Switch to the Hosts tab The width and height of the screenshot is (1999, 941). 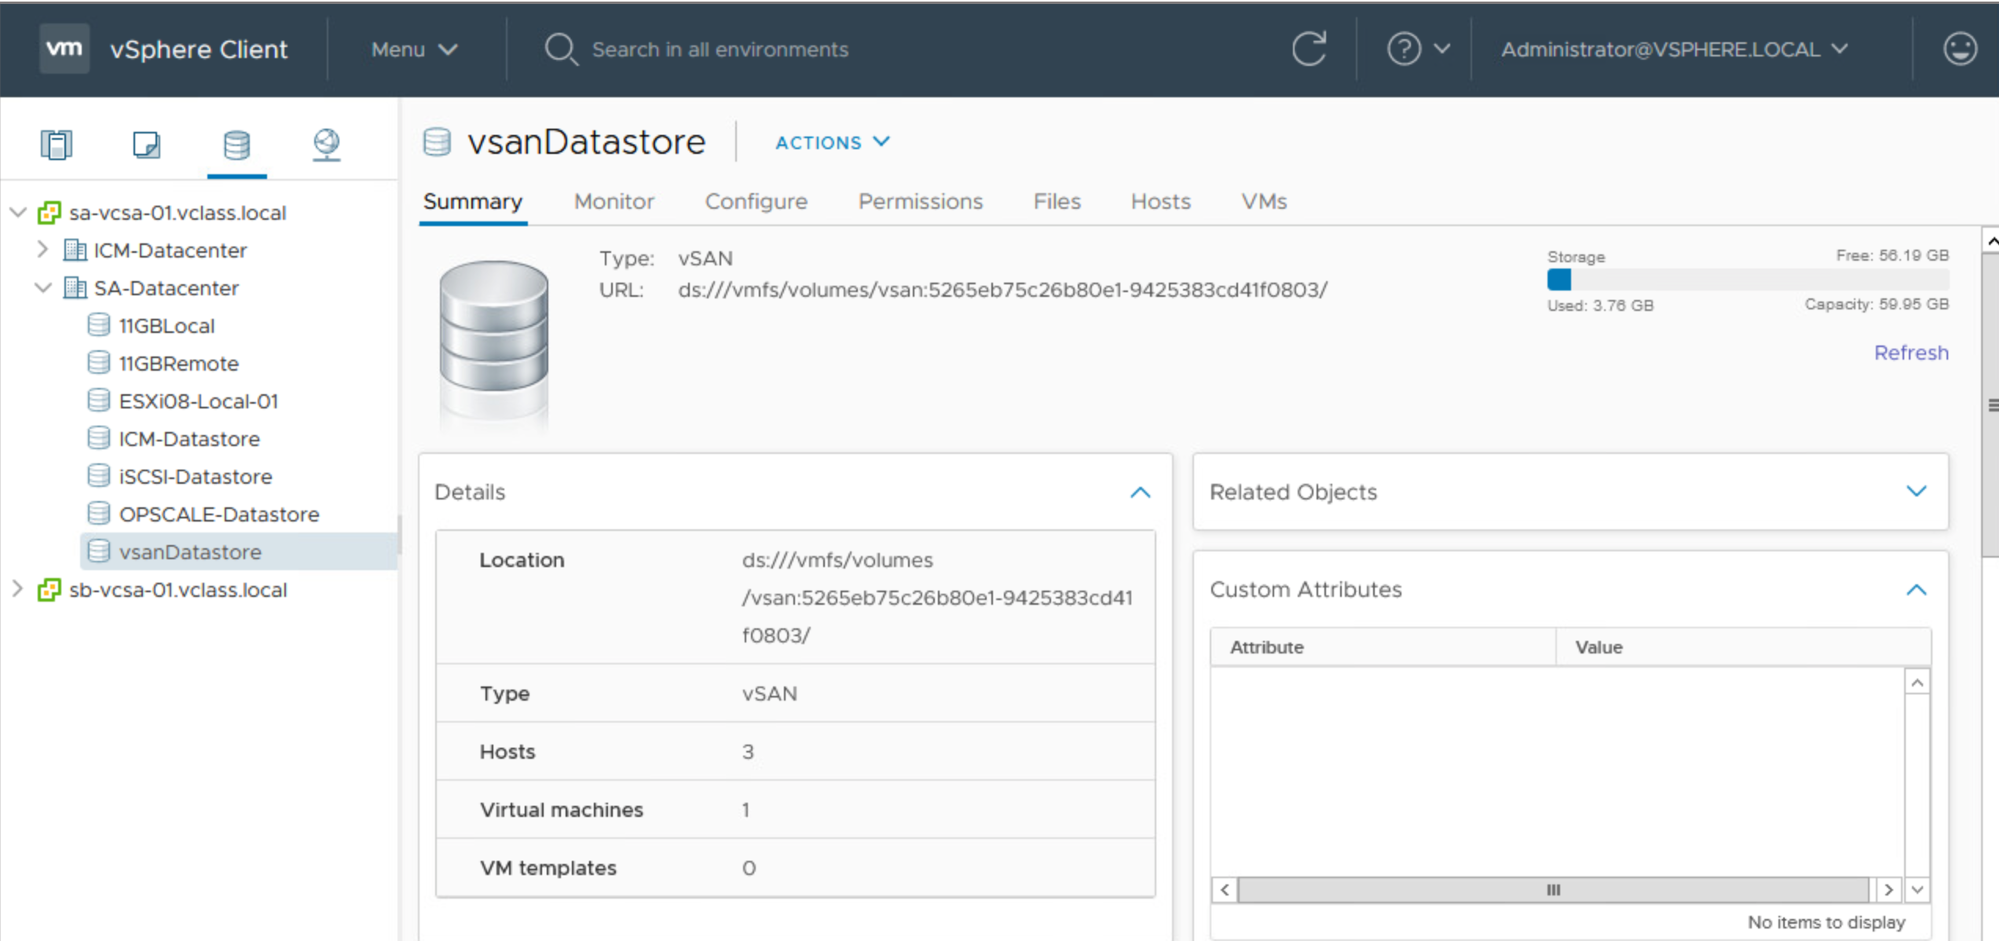(x=1161, y=202)
